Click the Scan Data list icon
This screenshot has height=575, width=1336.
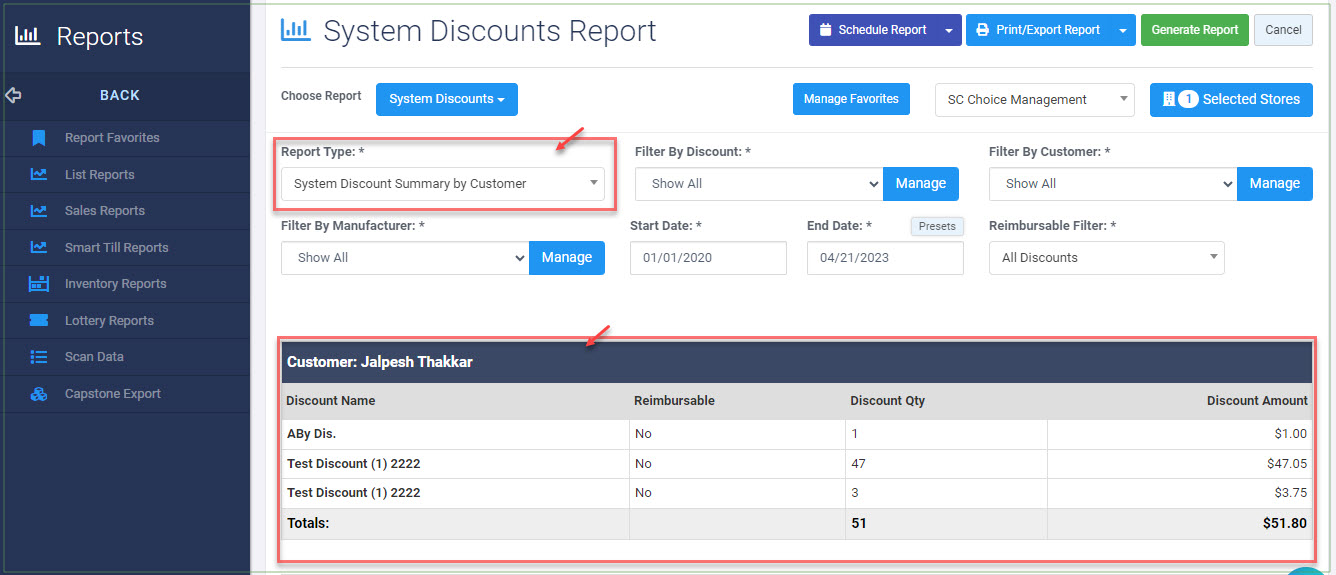click(39, 357)
